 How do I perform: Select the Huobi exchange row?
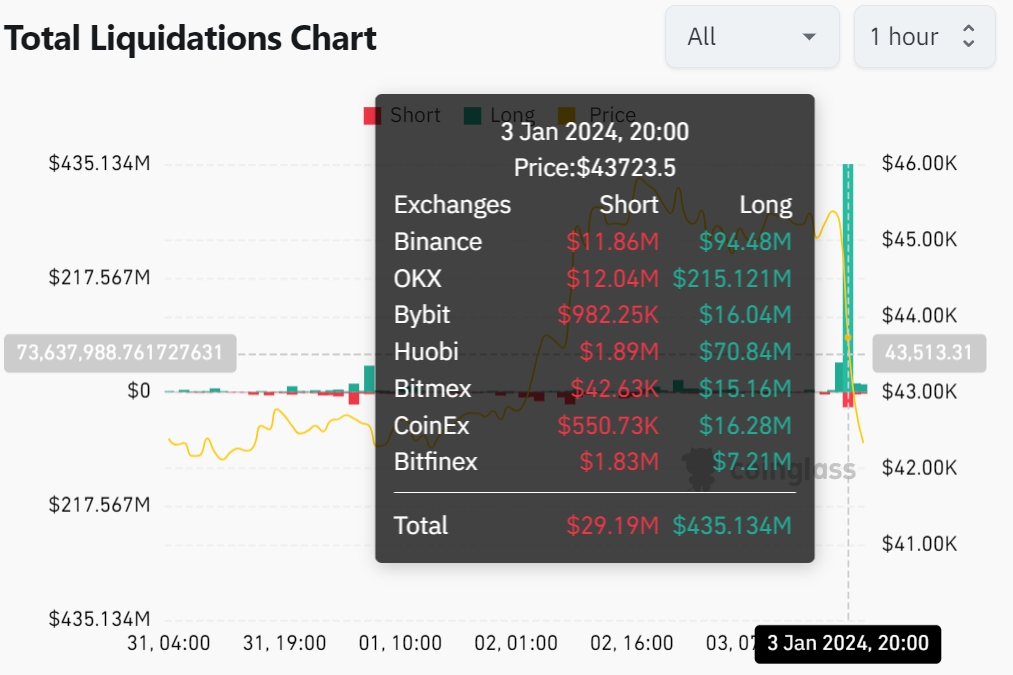[x=593, y=351]
